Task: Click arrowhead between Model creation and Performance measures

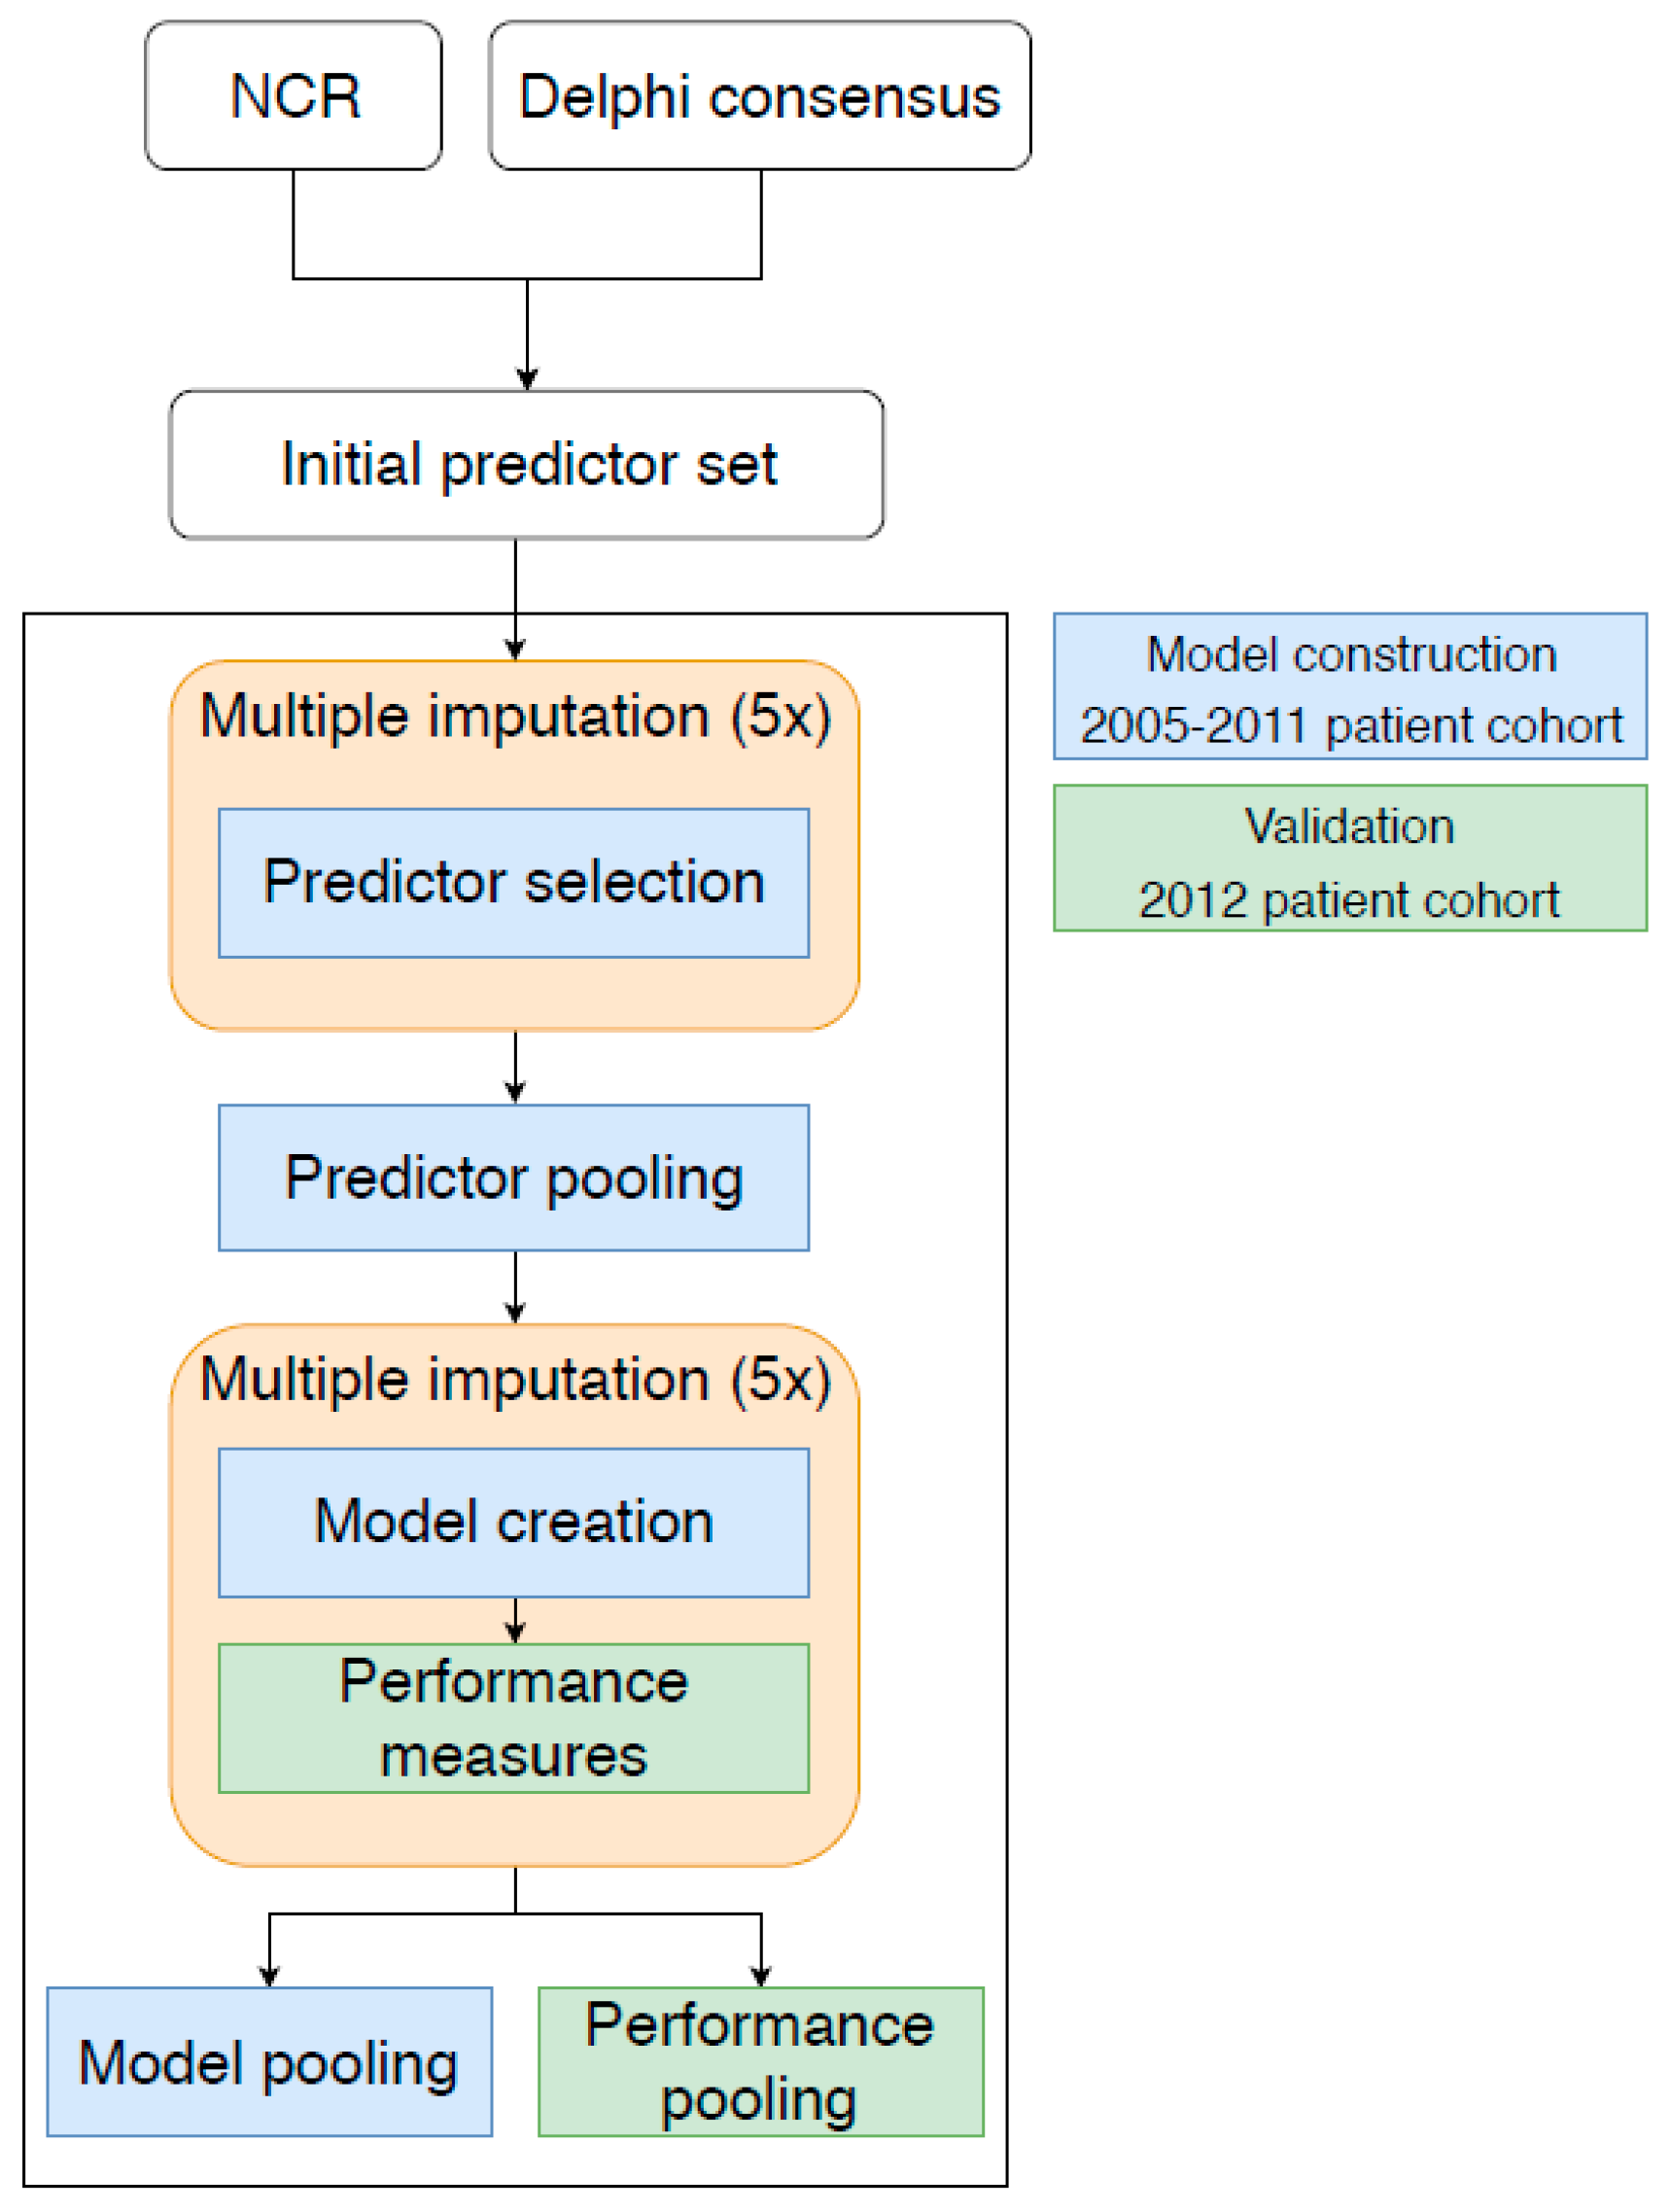Action: [515, 1633]
